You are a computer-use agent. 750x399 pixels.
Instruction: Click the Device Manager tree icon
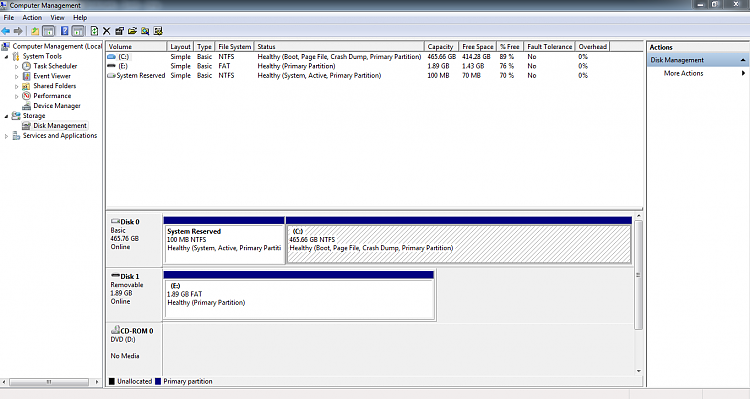point(26,106)
